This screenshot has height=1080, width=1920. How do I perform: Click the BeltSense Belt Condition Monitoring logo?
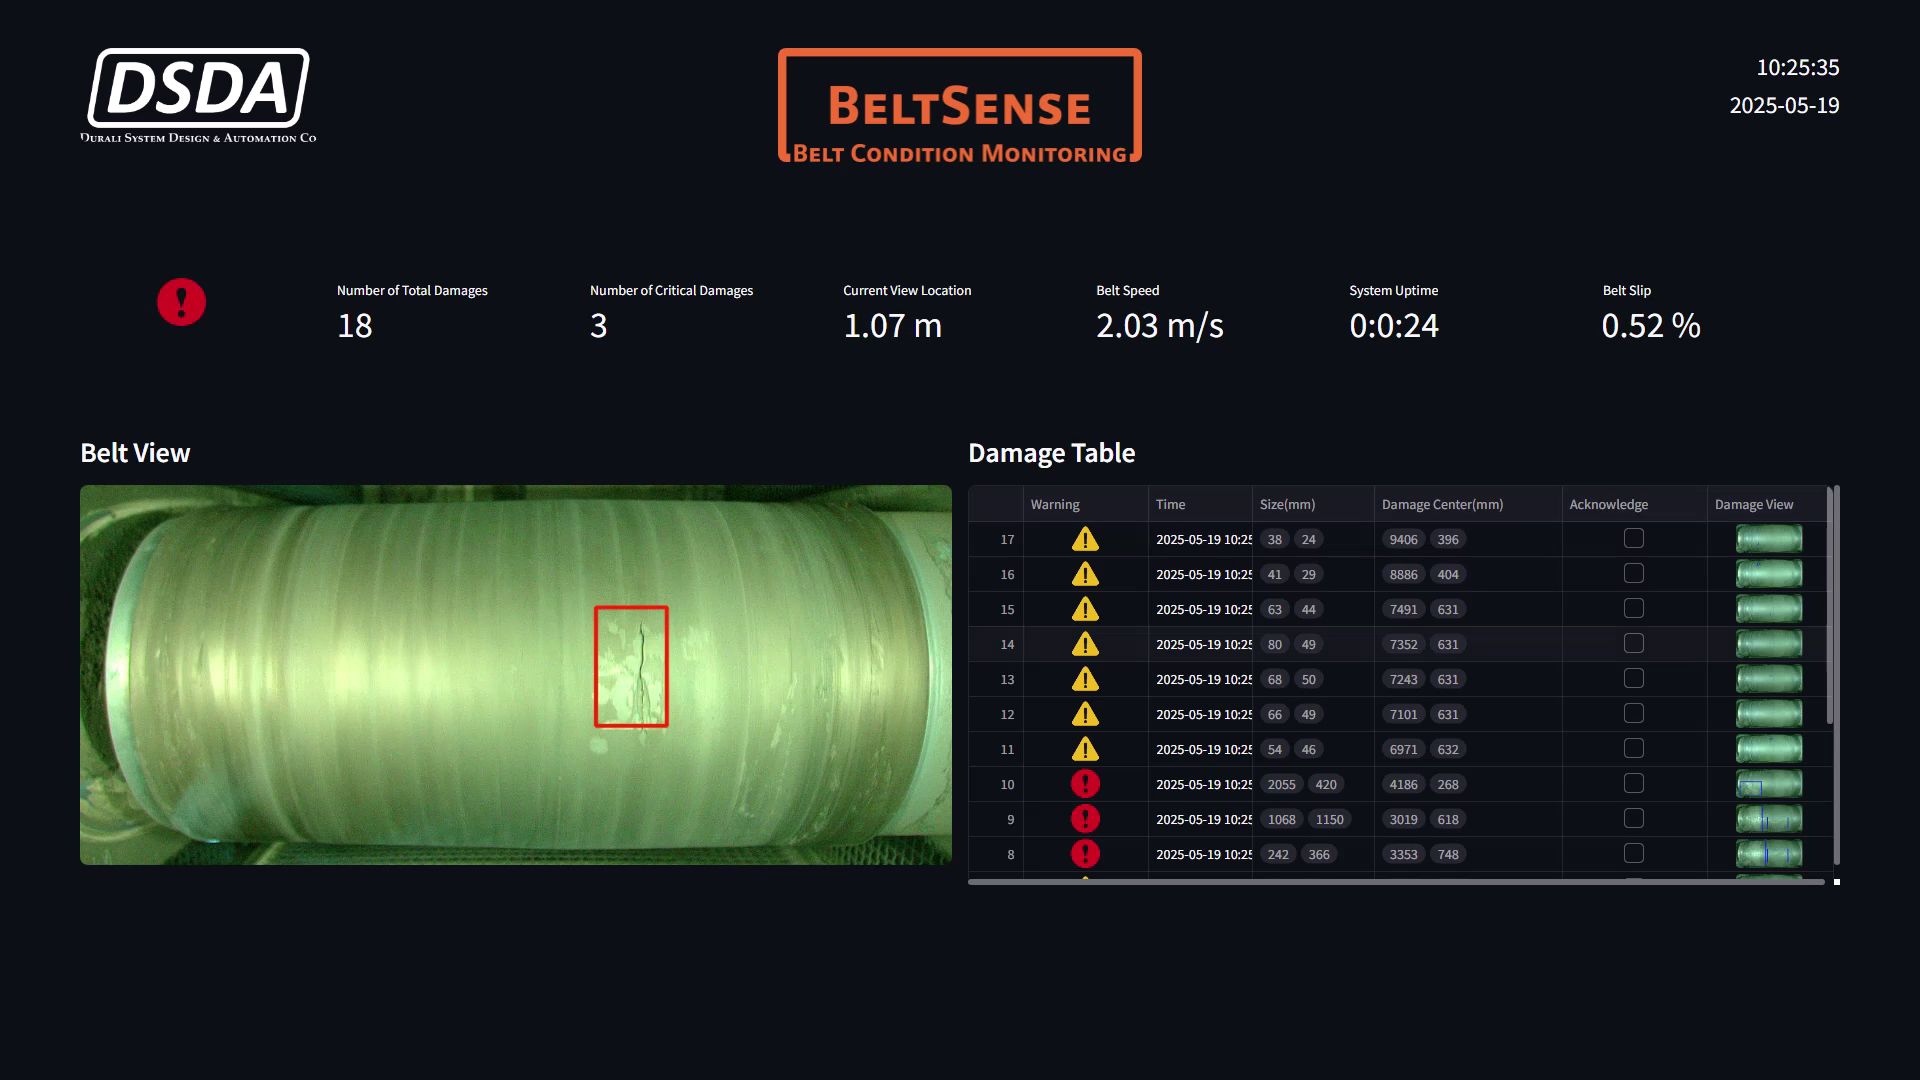click(960, 106)
